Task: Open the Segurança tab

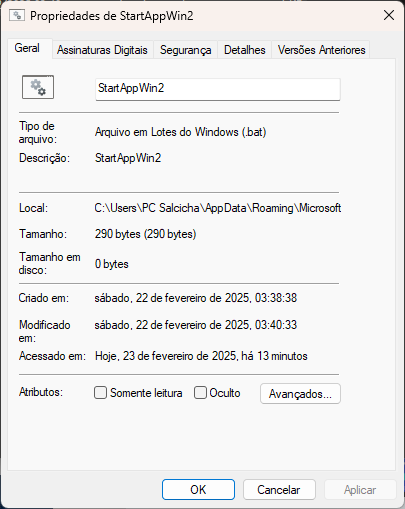Action: tap(185, 50)
